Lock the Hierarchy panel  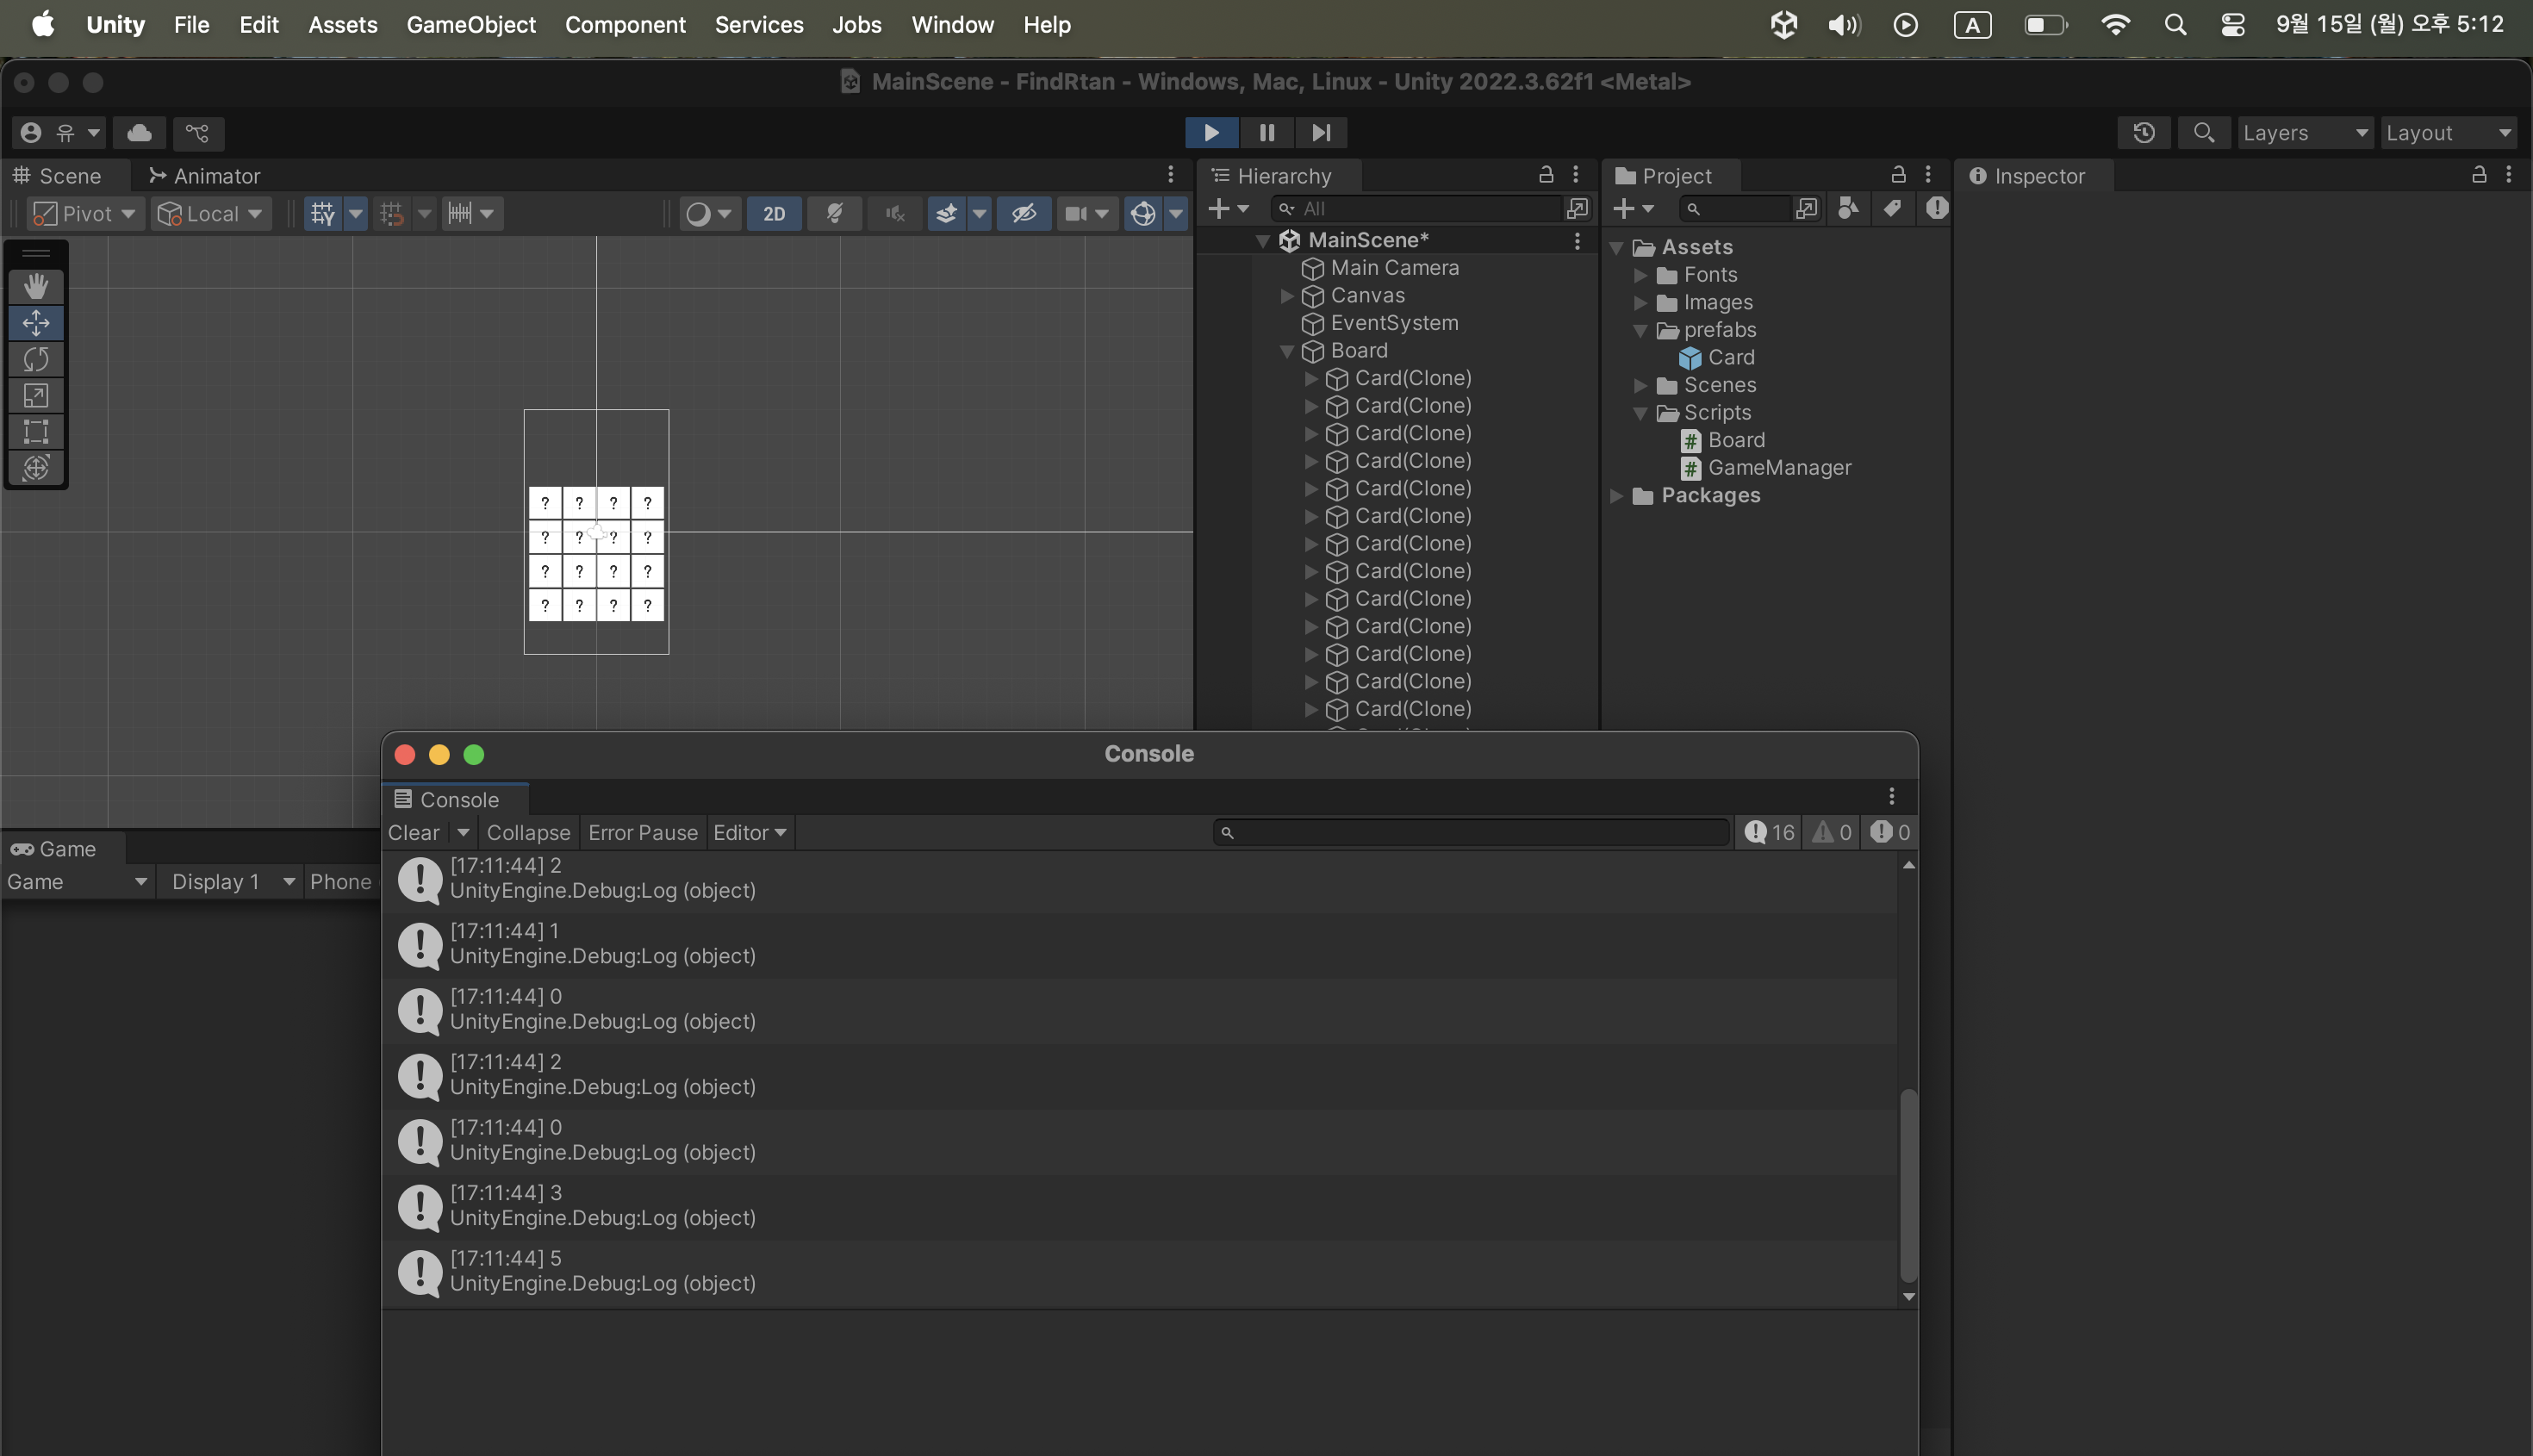coord(1546,175)
